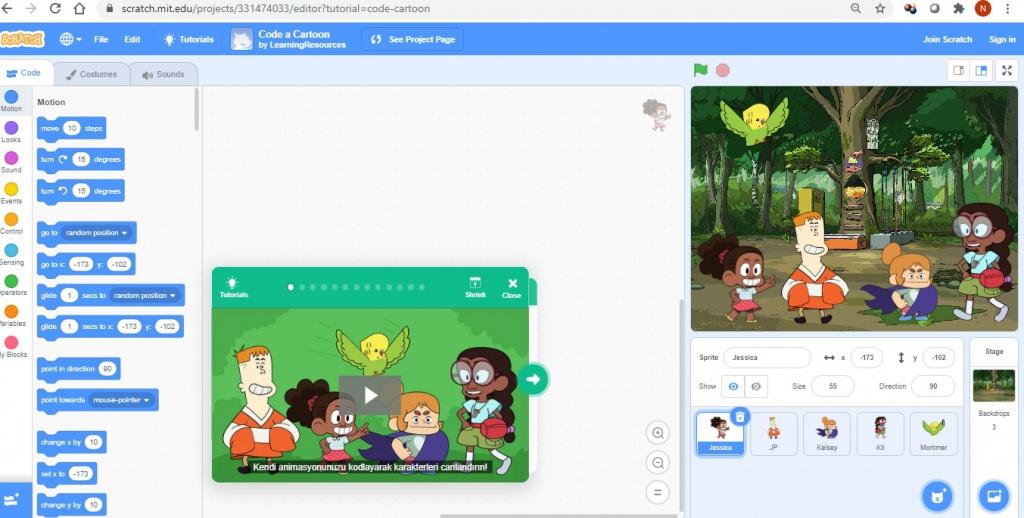Zoom in on the code workspace
Viewport: 1024px width, 518px height.
point(657,433)
